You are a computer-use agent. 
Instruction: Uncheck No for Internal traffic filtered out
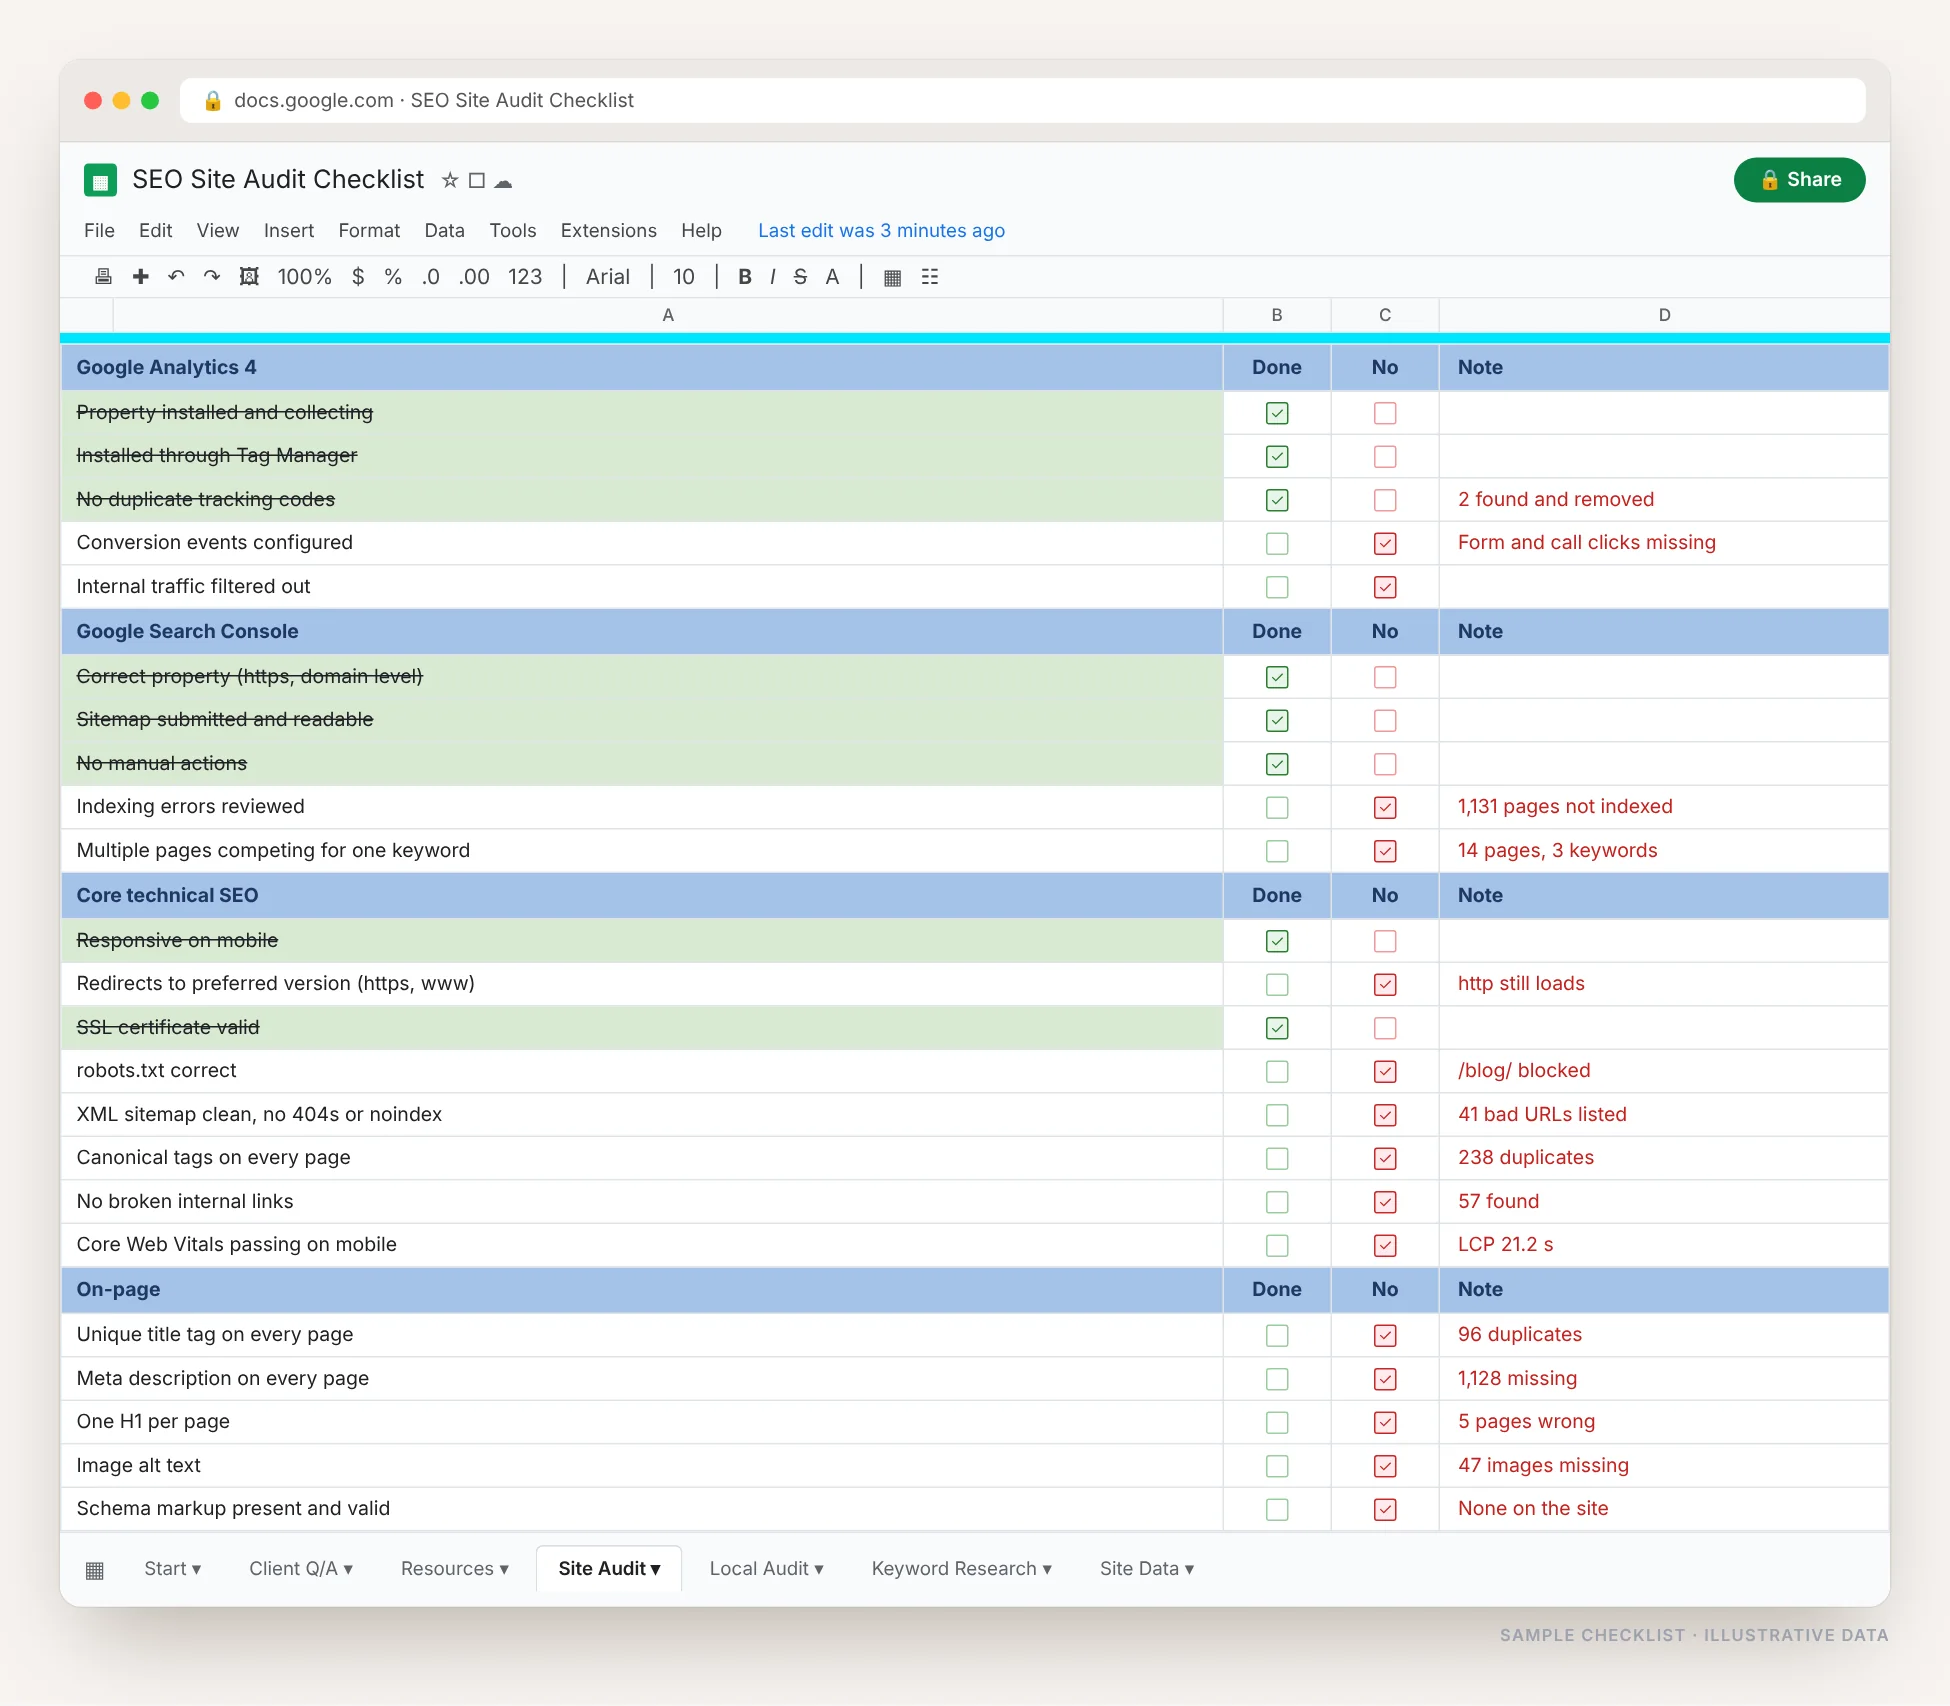[x=1385, y=587]
